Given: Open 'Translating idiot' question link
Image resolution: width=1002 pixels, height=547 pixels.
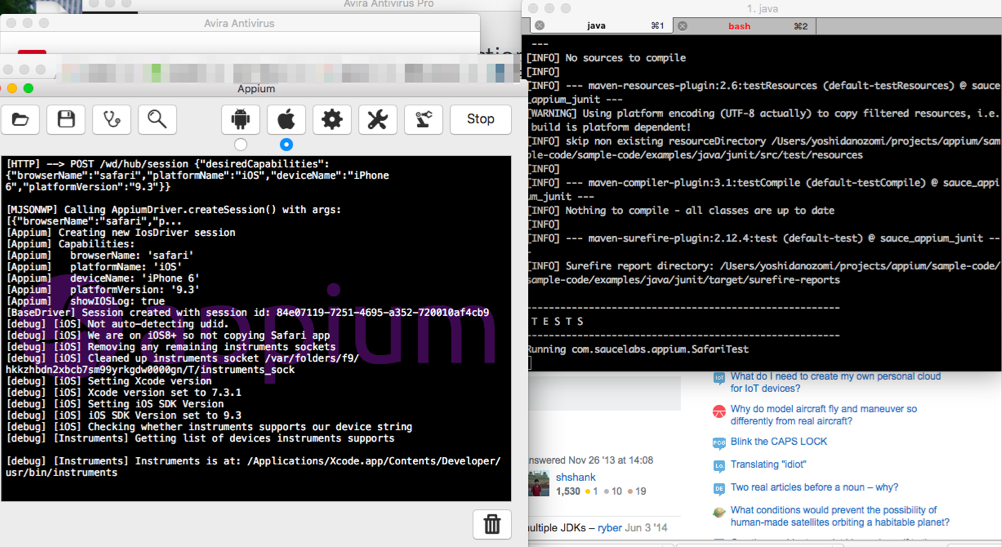Looking at the screenshot, I should coord(768,465).
